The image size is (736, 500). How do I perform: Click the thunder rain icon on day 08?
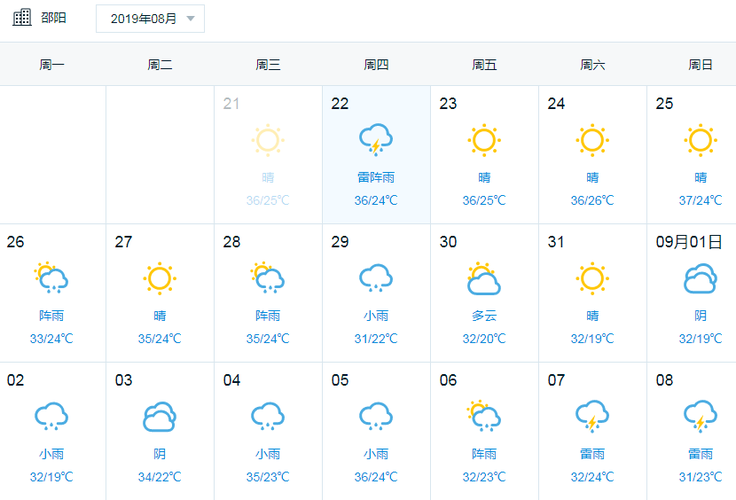coord(700,416)
